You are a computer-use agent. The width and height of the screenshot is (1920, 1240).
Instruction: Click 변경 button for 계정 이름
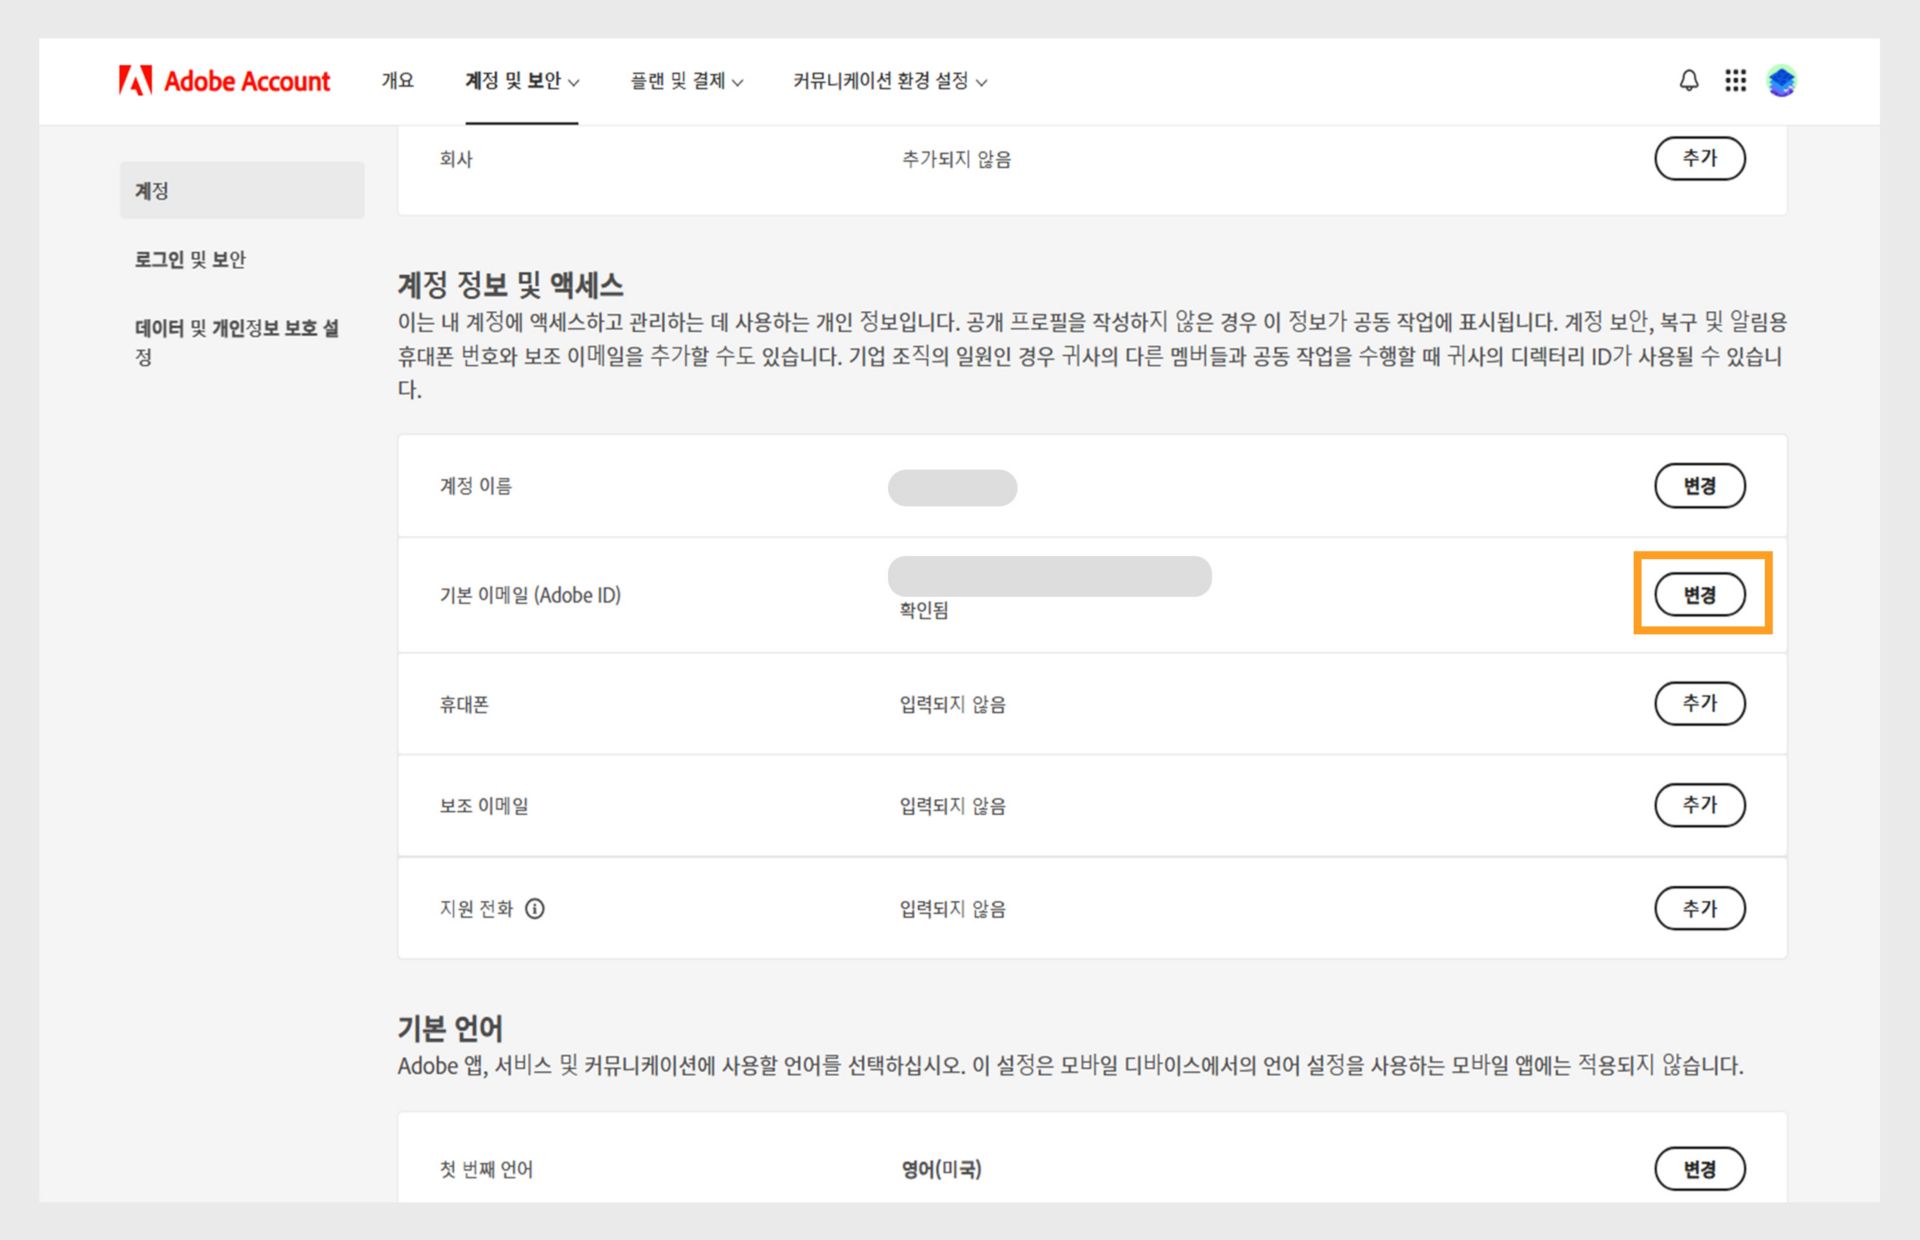[1700, 486]
